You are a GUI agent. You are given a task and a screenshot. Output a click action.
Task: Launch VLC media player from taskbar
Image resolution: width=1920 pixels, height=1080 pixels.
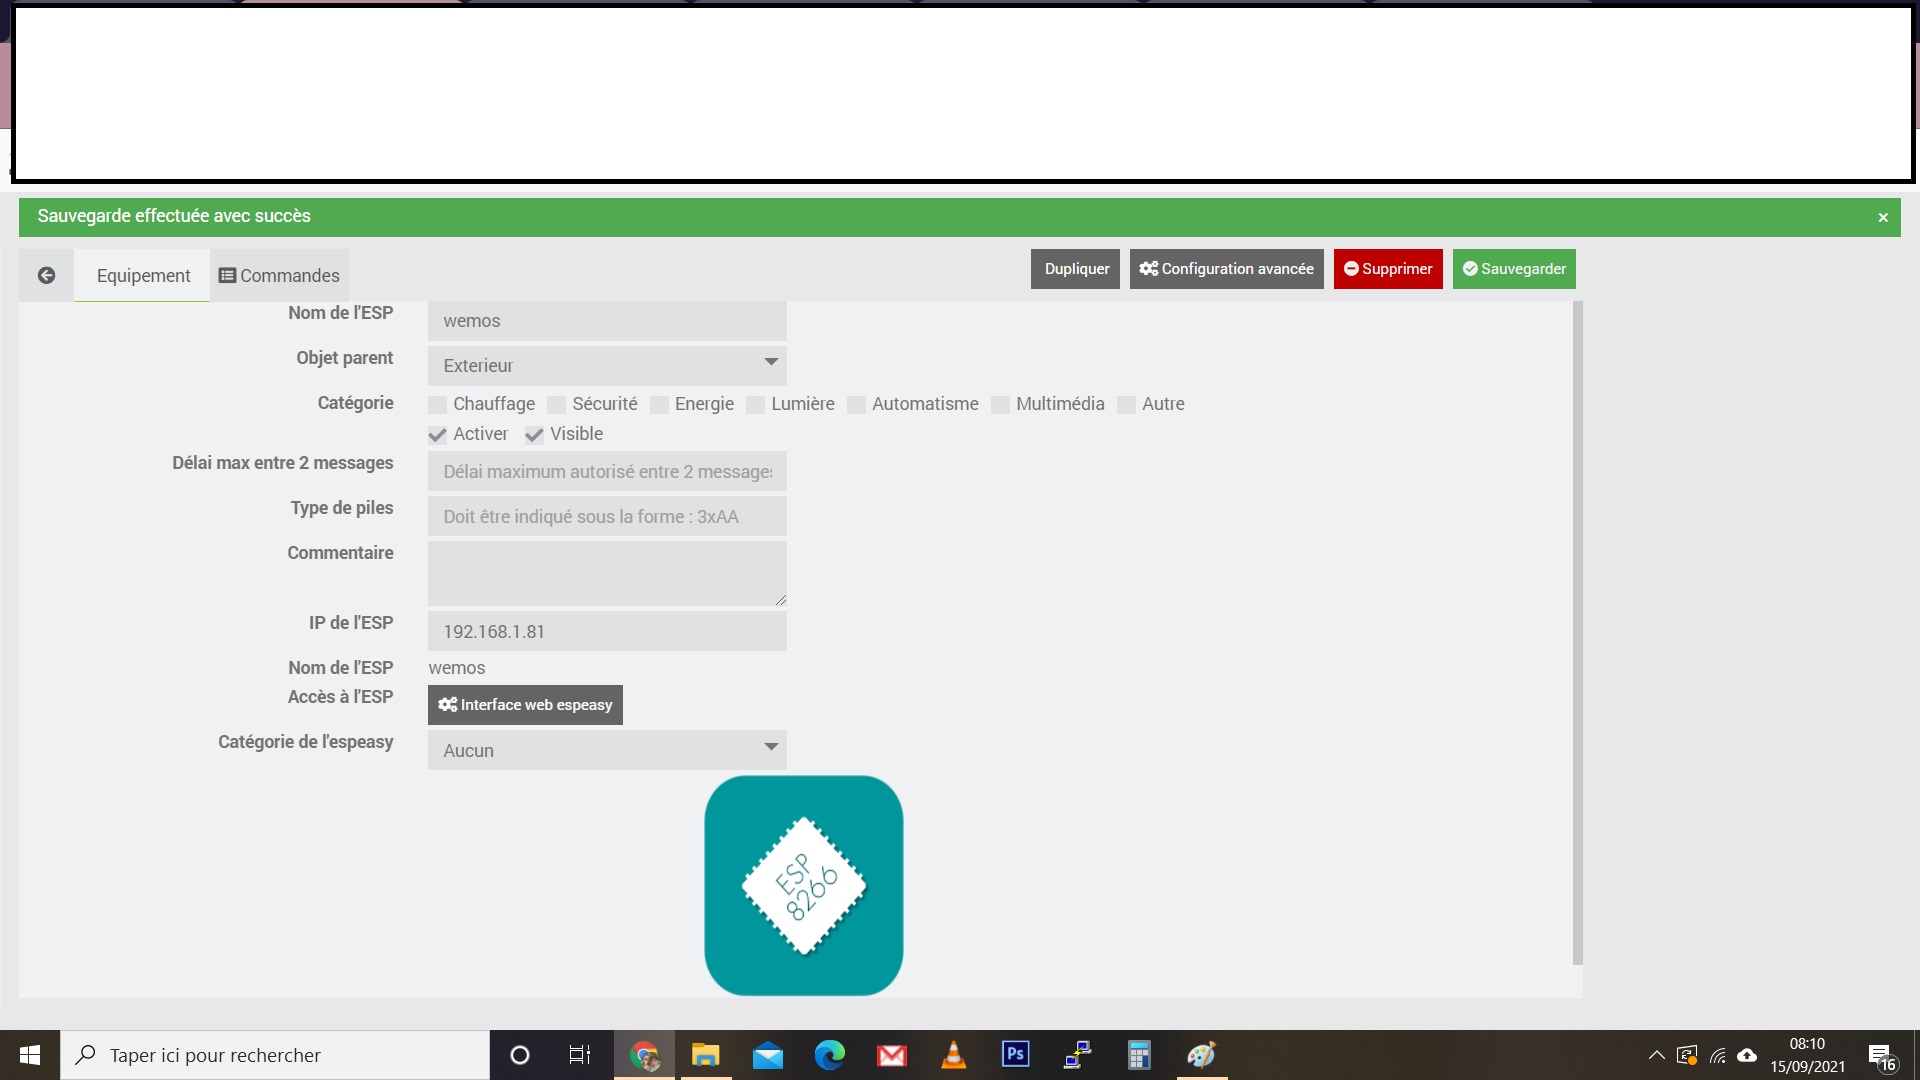(x=953, y=1054)
